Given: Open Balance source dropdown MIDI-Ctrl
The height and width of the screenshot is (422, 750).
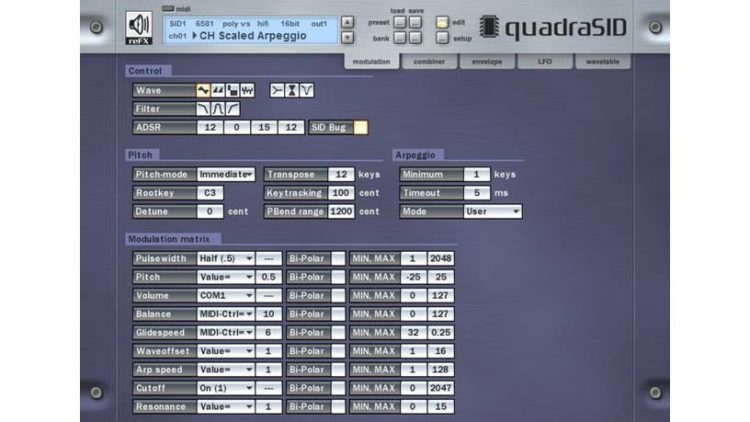Looking at the screenshot, I should (x=226, y=314).
